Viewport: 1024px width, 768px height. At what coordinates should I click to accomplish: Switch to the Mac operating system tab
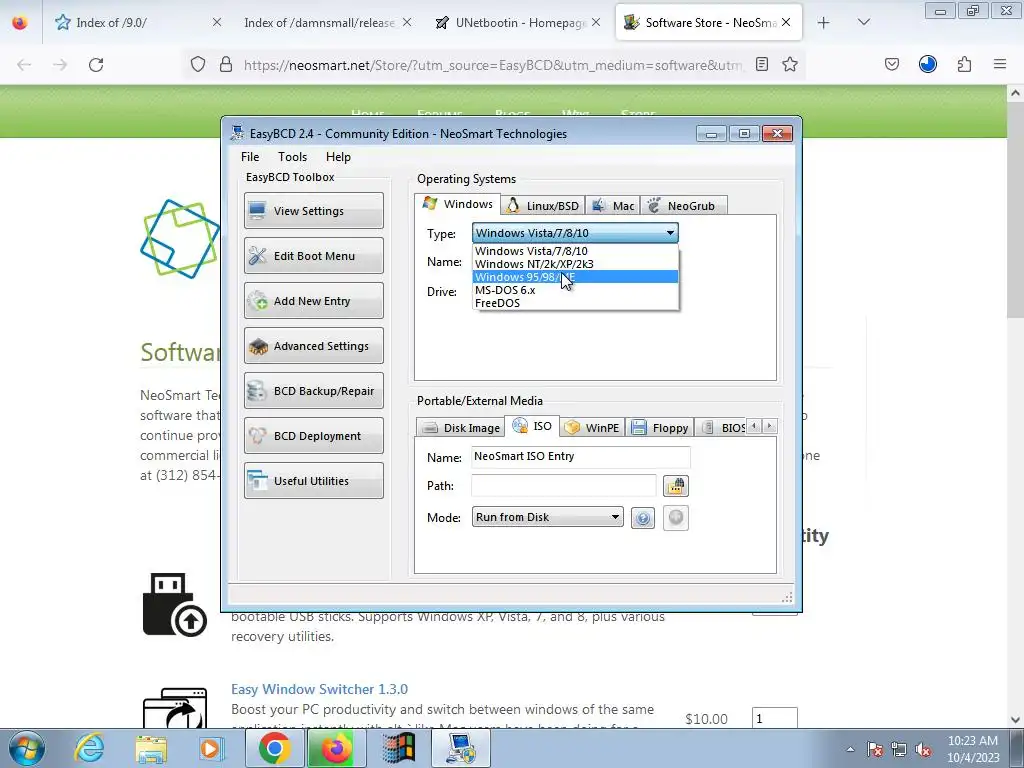(613, 206)
